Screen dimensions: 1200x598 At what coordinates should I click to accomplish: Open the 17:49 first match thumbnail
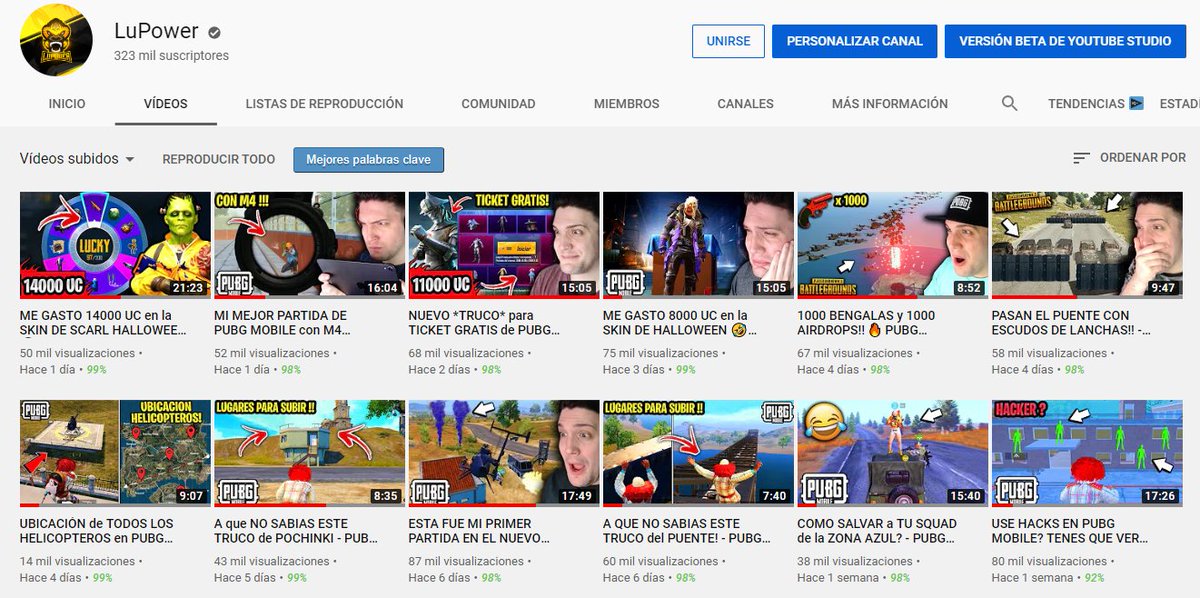click(504, 453)
